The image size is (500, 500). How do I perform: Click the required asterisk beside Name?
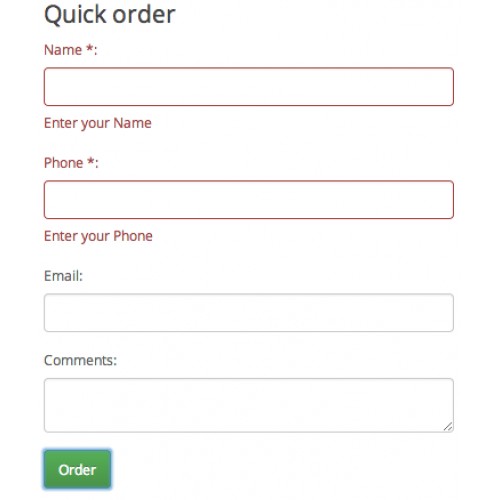[x=90, y=49]
